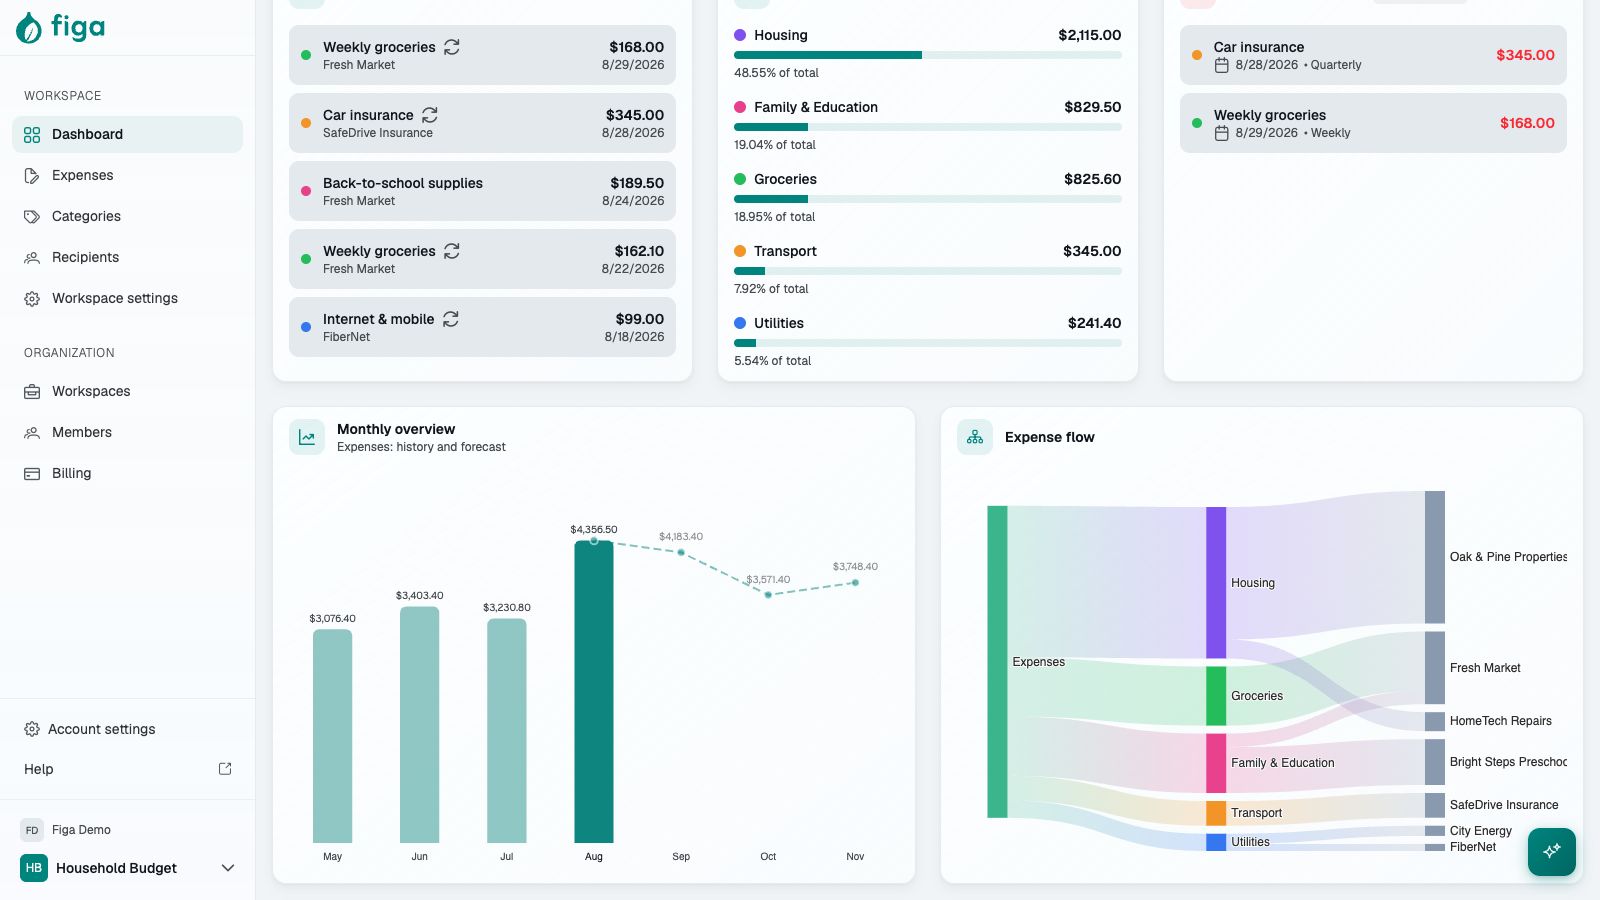Click the purple Housing category dot
The height and width of the screenshot is (900, 1600).
[x=740, y=35]
